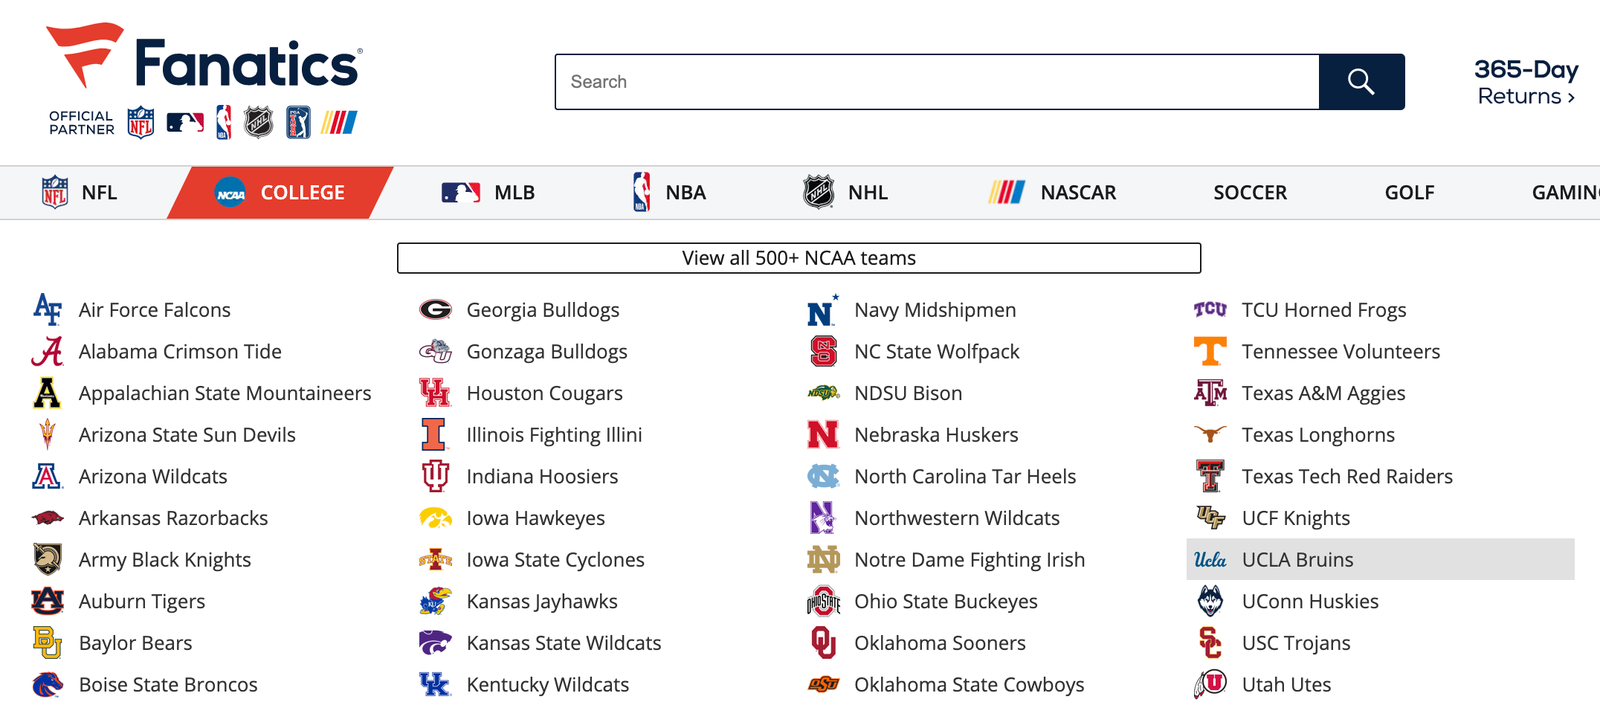Open the MLB navigation tab
Image resolution: width=1600 pixels, height=708 pixels.
coord(489,193)
